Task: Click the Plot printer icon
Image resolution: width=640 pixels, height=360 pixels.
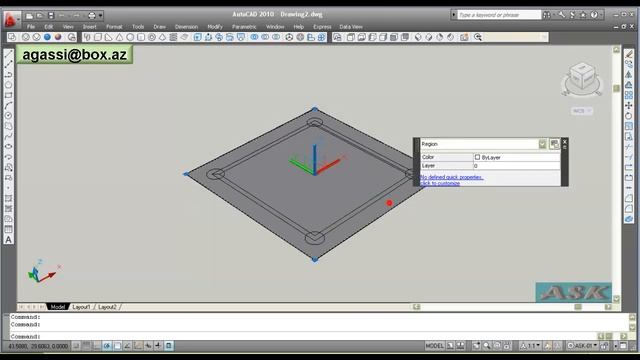Action: pyautogui.click(x=92, y=16)
